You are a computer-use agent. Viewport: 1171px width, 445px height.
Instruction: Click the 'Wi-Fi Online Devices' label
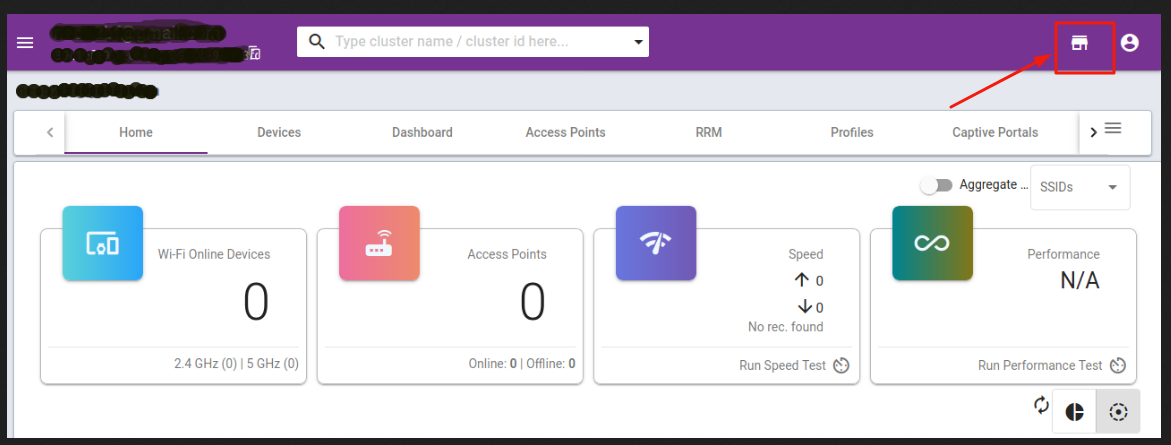[214, 254]
